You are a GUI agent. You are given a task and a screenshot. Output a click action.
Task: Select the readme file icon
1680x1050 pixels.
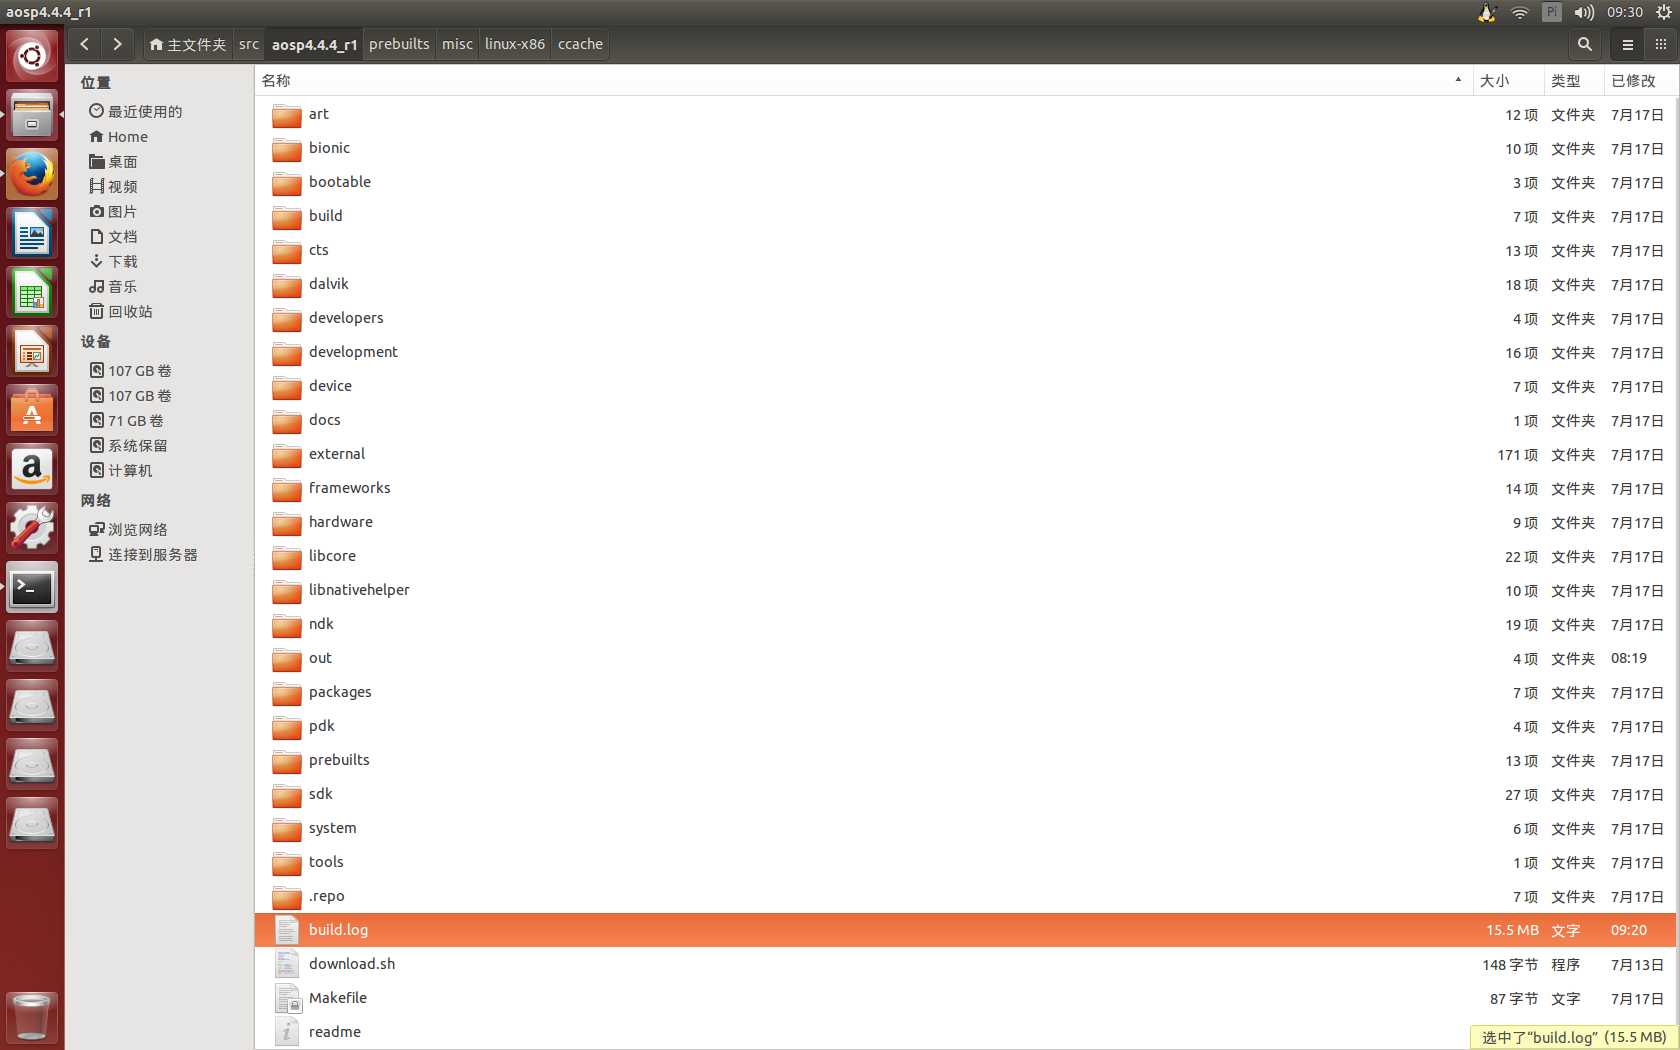coord(287,1032)
